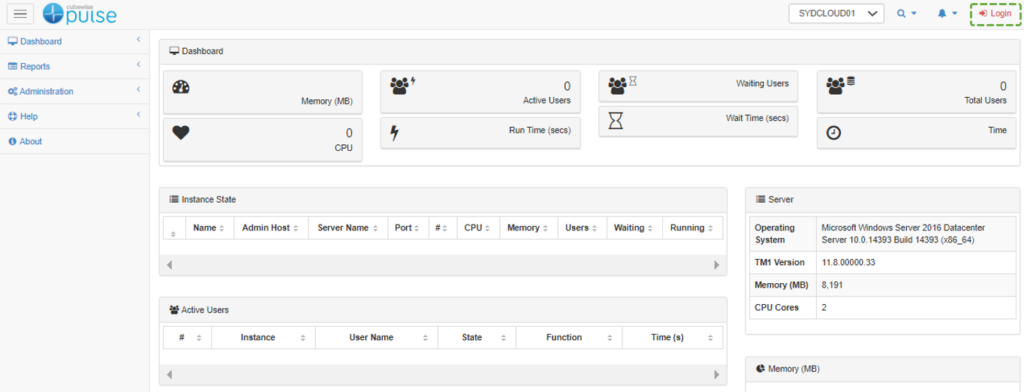1024x392 pixels.
Task: Click the CPU heart icon
Action: click(x=181, y=133)
